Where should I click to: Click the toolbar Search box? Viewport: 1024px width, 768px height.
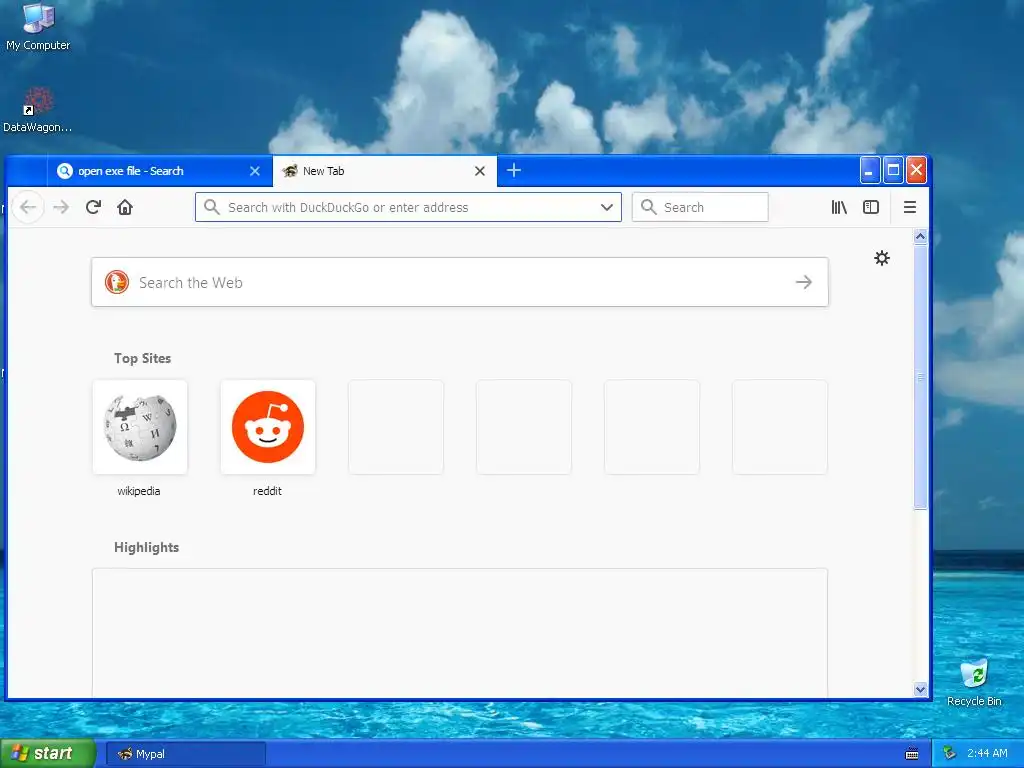pos(700,208)
